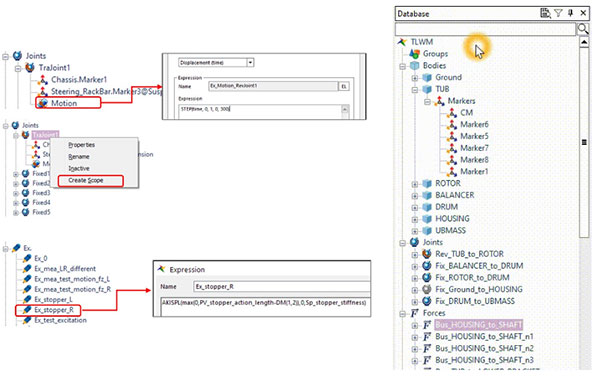Select Ex_mea_test_motion_fz_L expression
The height and width of the screenshot is (376, 600).
pyautogui.click(x=72, y=279)
